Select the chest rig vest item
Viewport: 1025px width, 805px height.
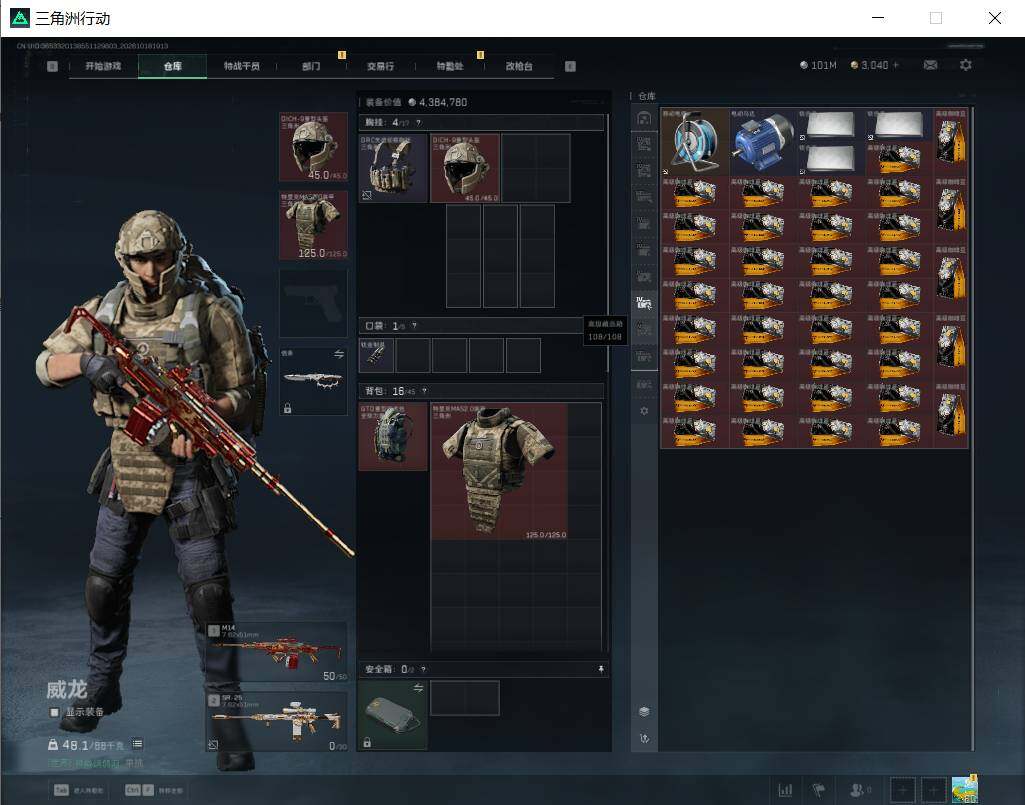393,168
